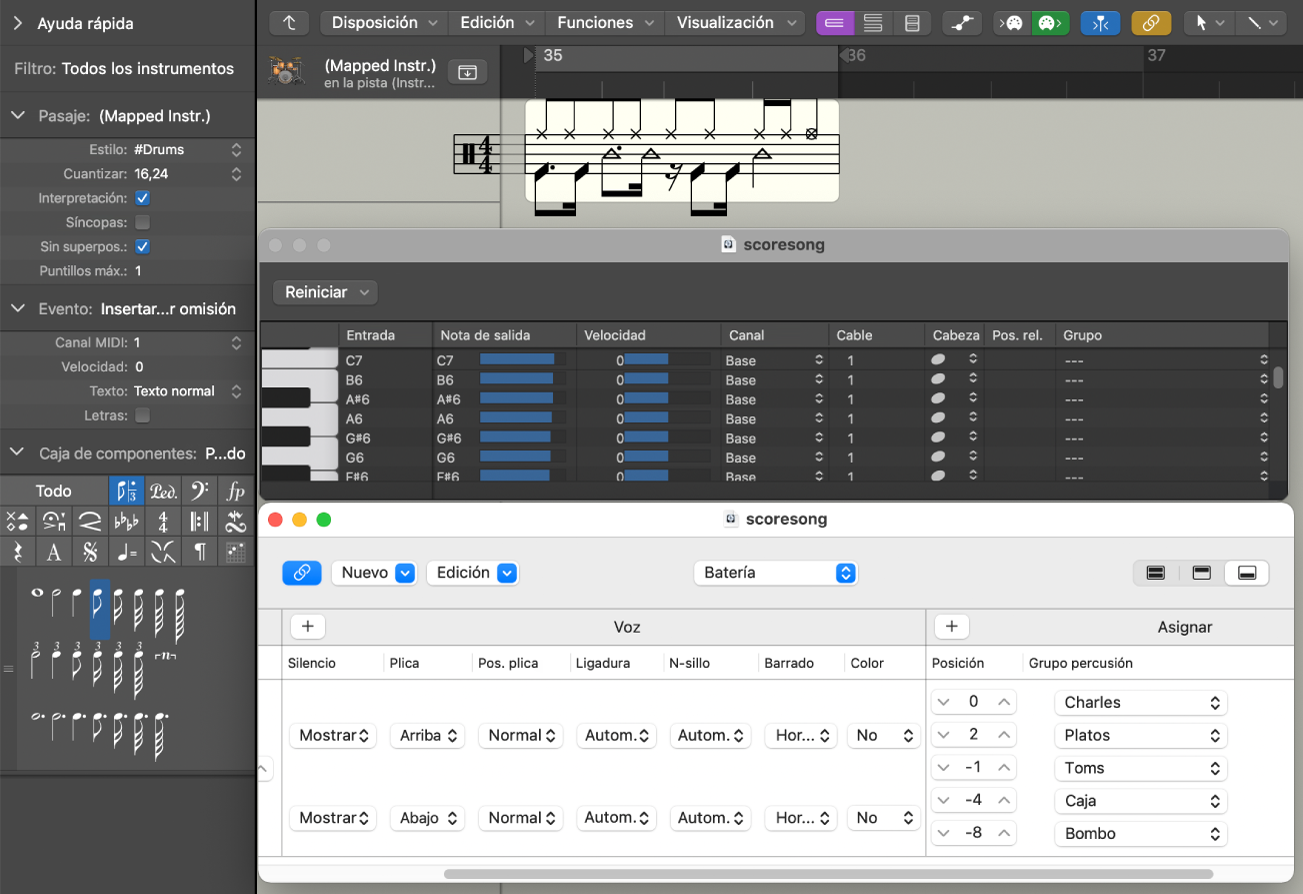This screenshot has height=894, width=1303.
Task: Open the Batería staff style dropdown
Action: (x=775, y=573)
